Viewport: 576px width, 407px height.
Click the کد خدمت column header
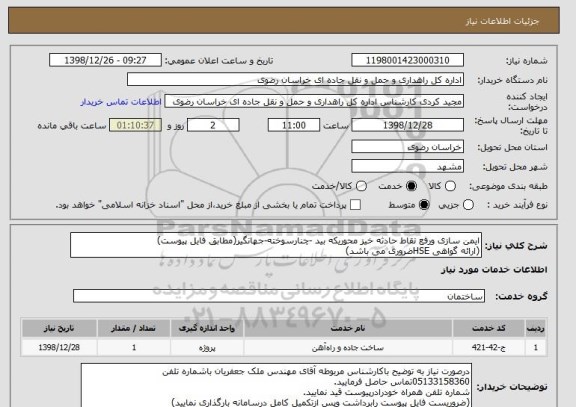point(489,328)
